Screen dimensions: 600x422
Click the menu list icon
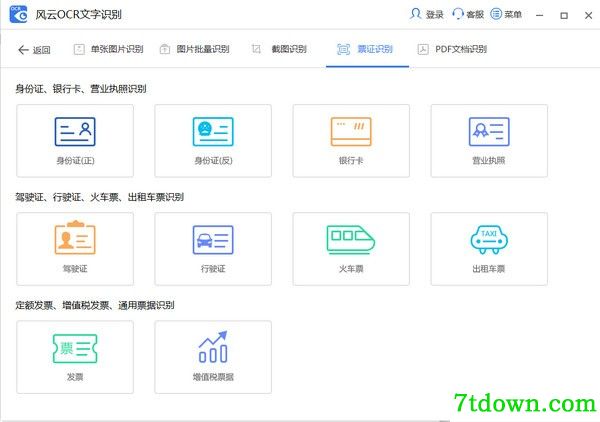click(496, 14)
